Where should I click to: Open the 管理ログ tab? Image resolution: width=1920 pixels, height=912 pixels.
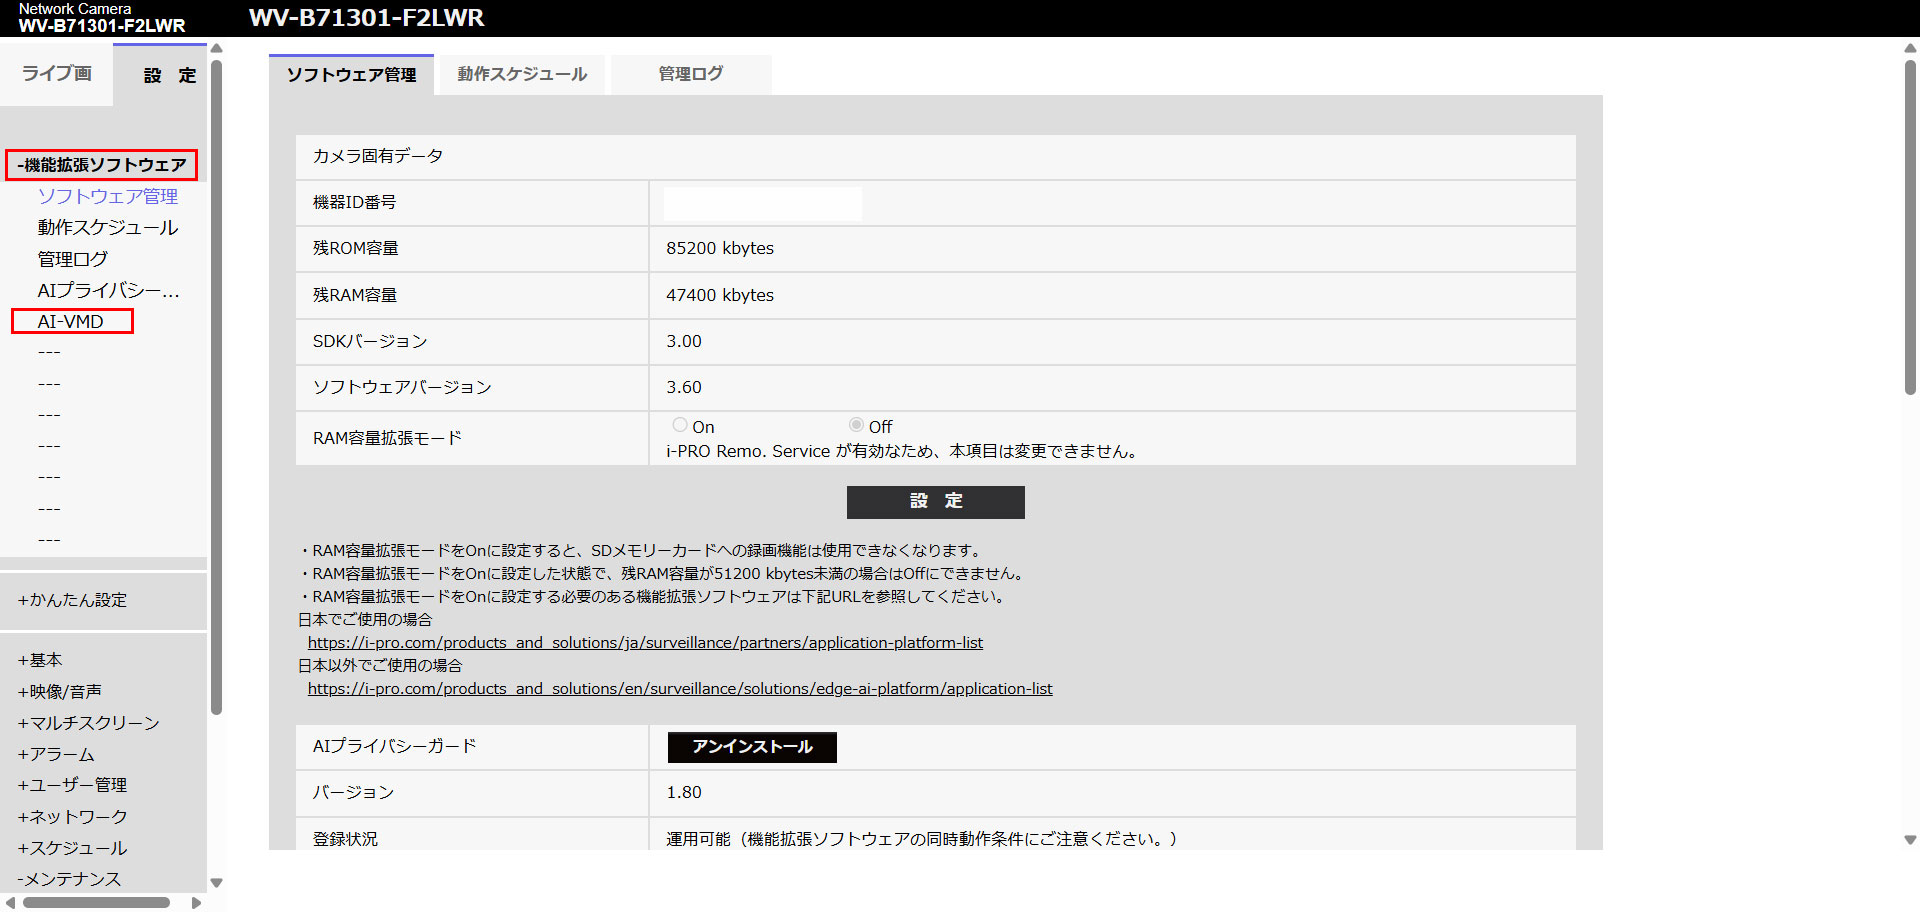click(x=690, y=74)
